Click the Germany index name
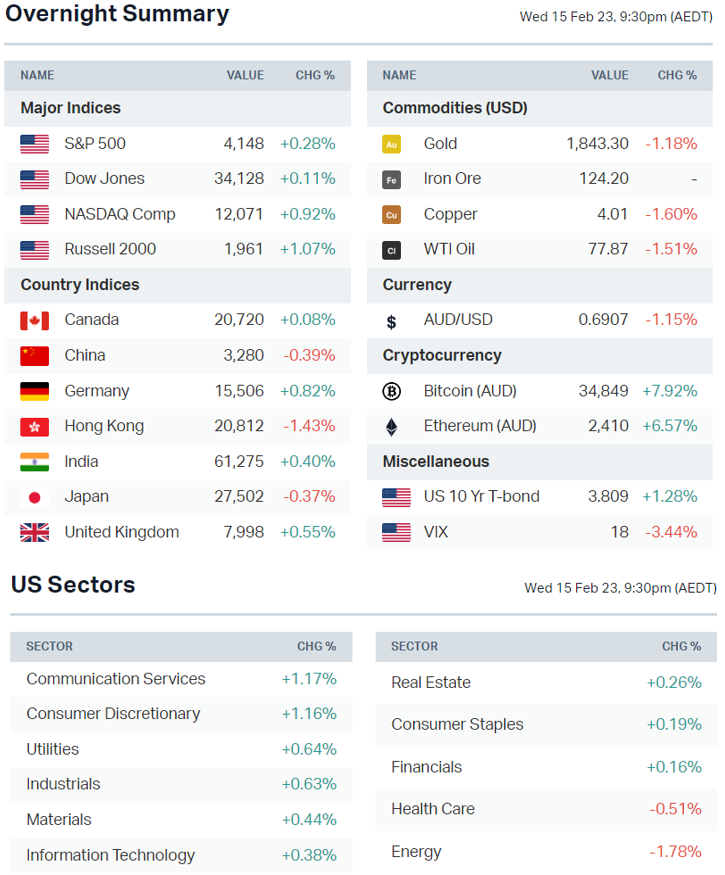The height and width of the screenshot is (875, 725). tap(97, 391)
